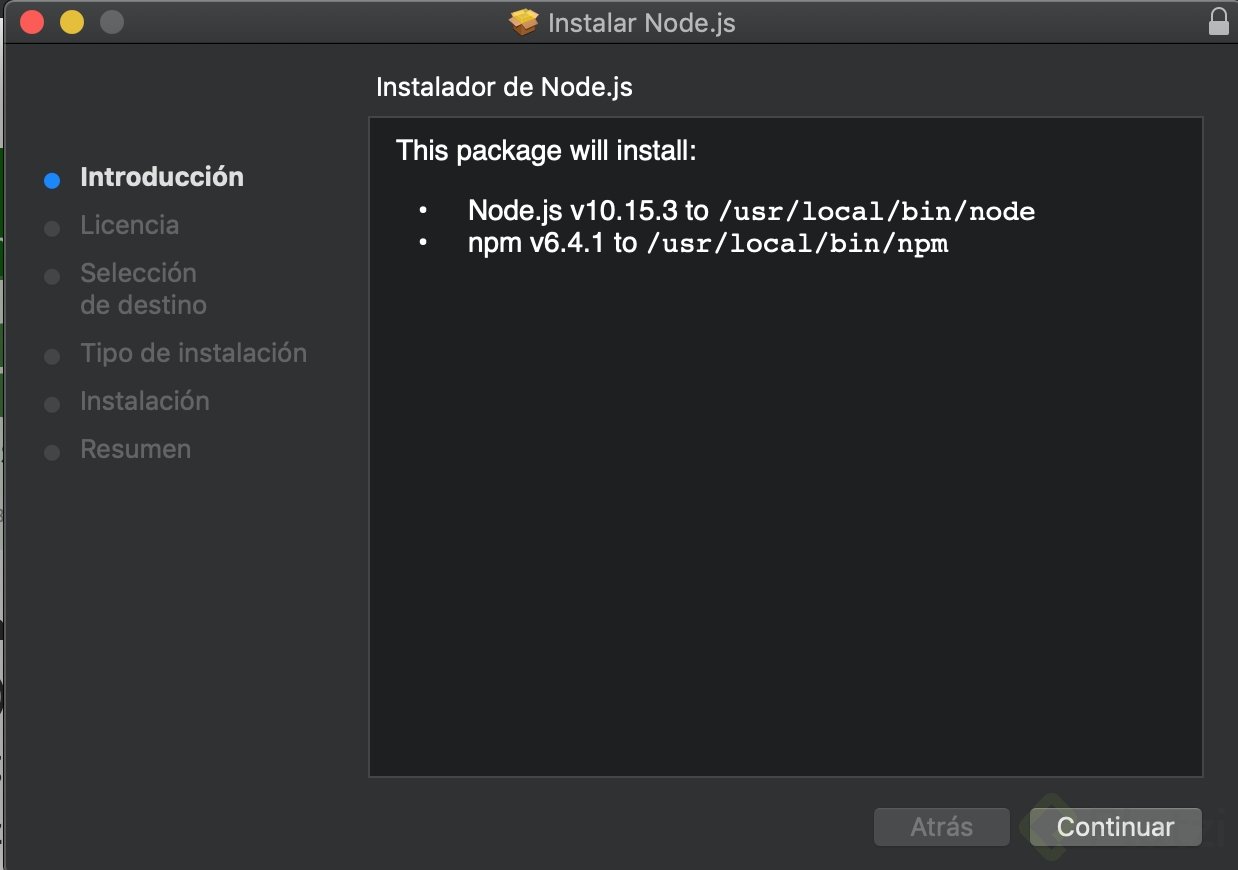Select the Licencia step in sidebar
The width and height of the screenshot is (1238, 870).
coord(130,225)
